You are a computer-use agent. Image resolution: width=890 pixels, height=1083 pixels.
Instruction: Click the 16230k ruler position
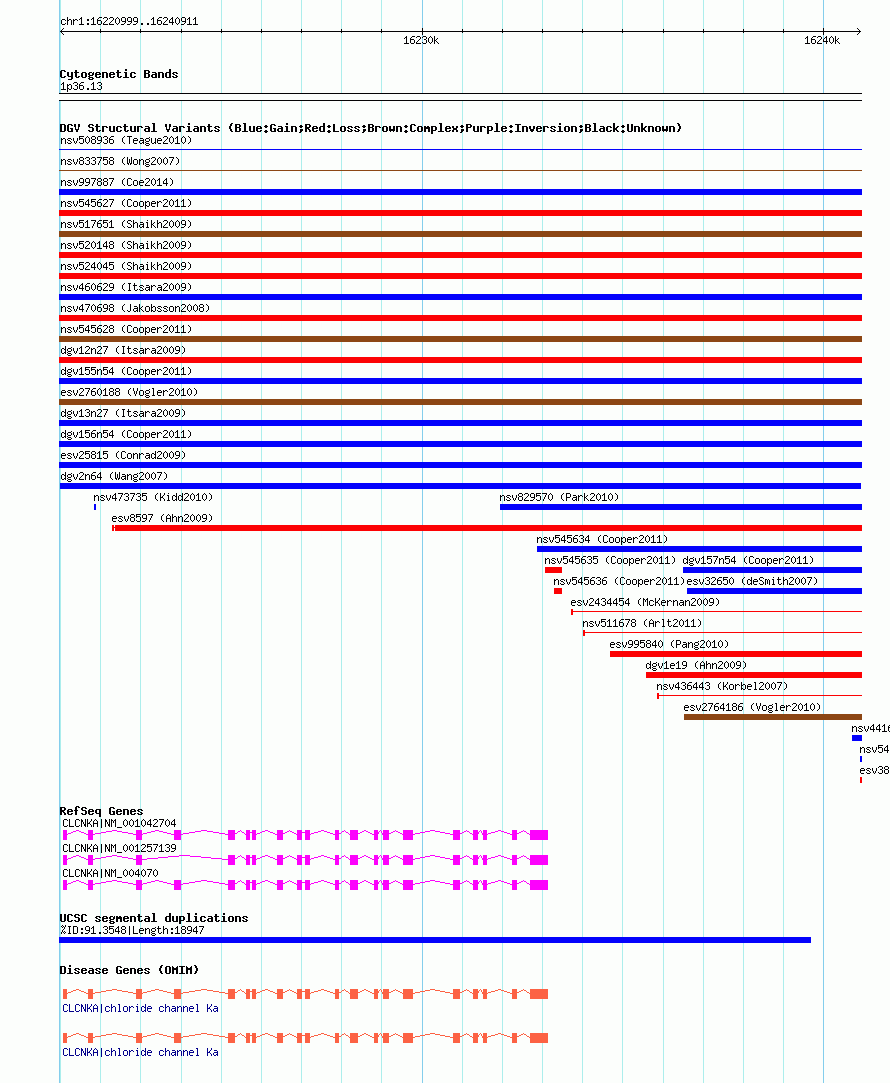click(421, 41)
